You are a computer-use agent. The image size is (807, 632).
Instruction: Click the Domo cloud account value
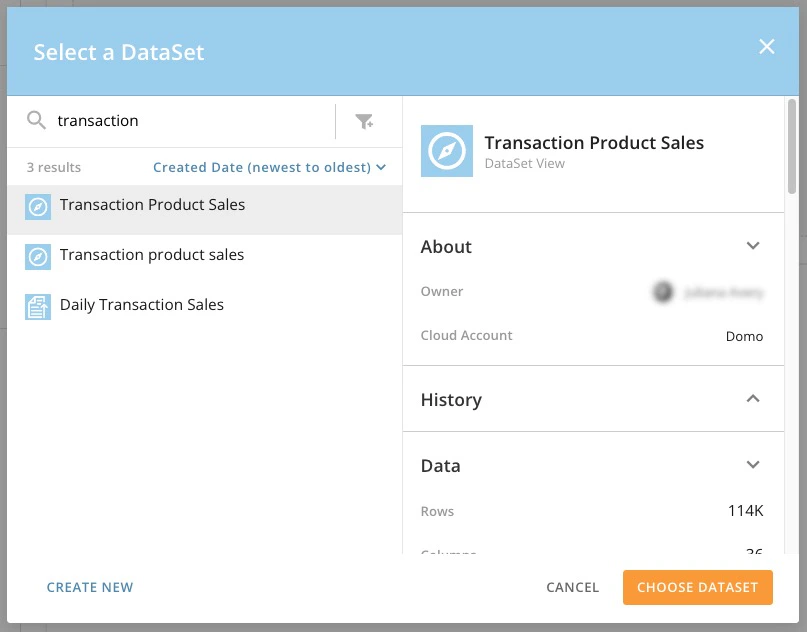coord(744,337)
